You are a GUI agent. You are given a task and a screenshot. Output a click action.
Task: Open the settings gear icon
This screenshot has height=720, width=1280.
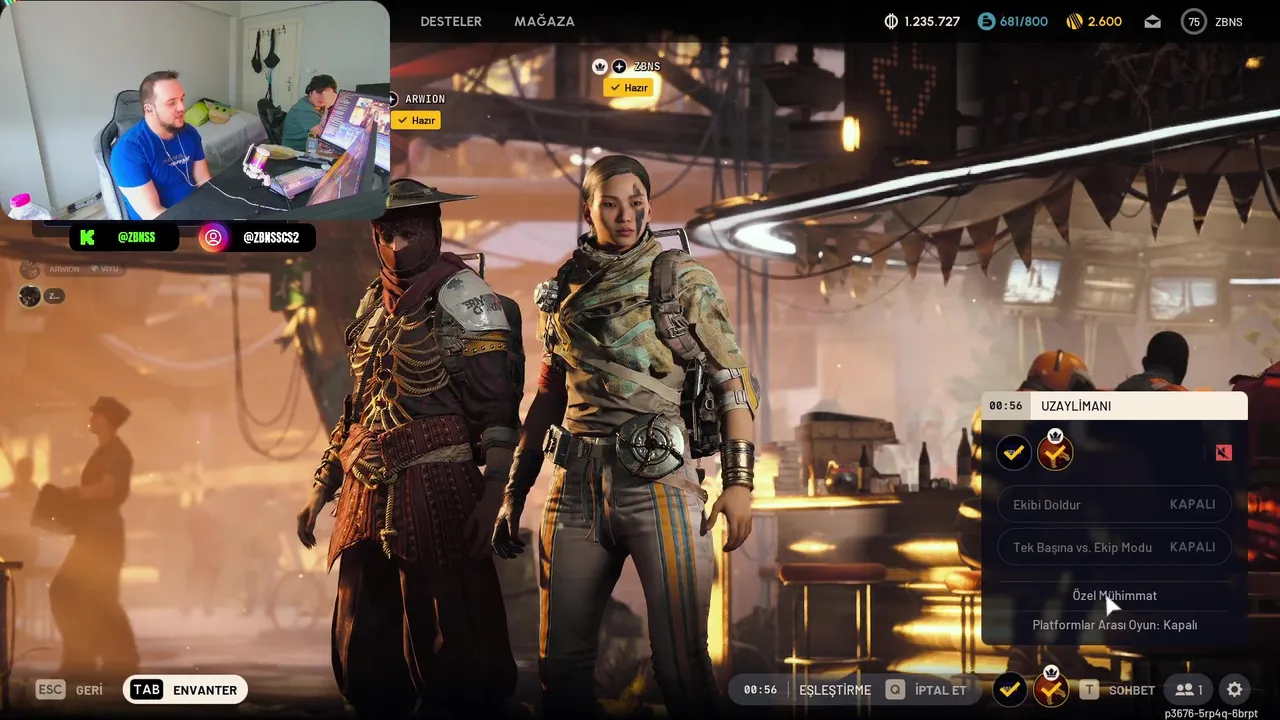pos(1235,689)
